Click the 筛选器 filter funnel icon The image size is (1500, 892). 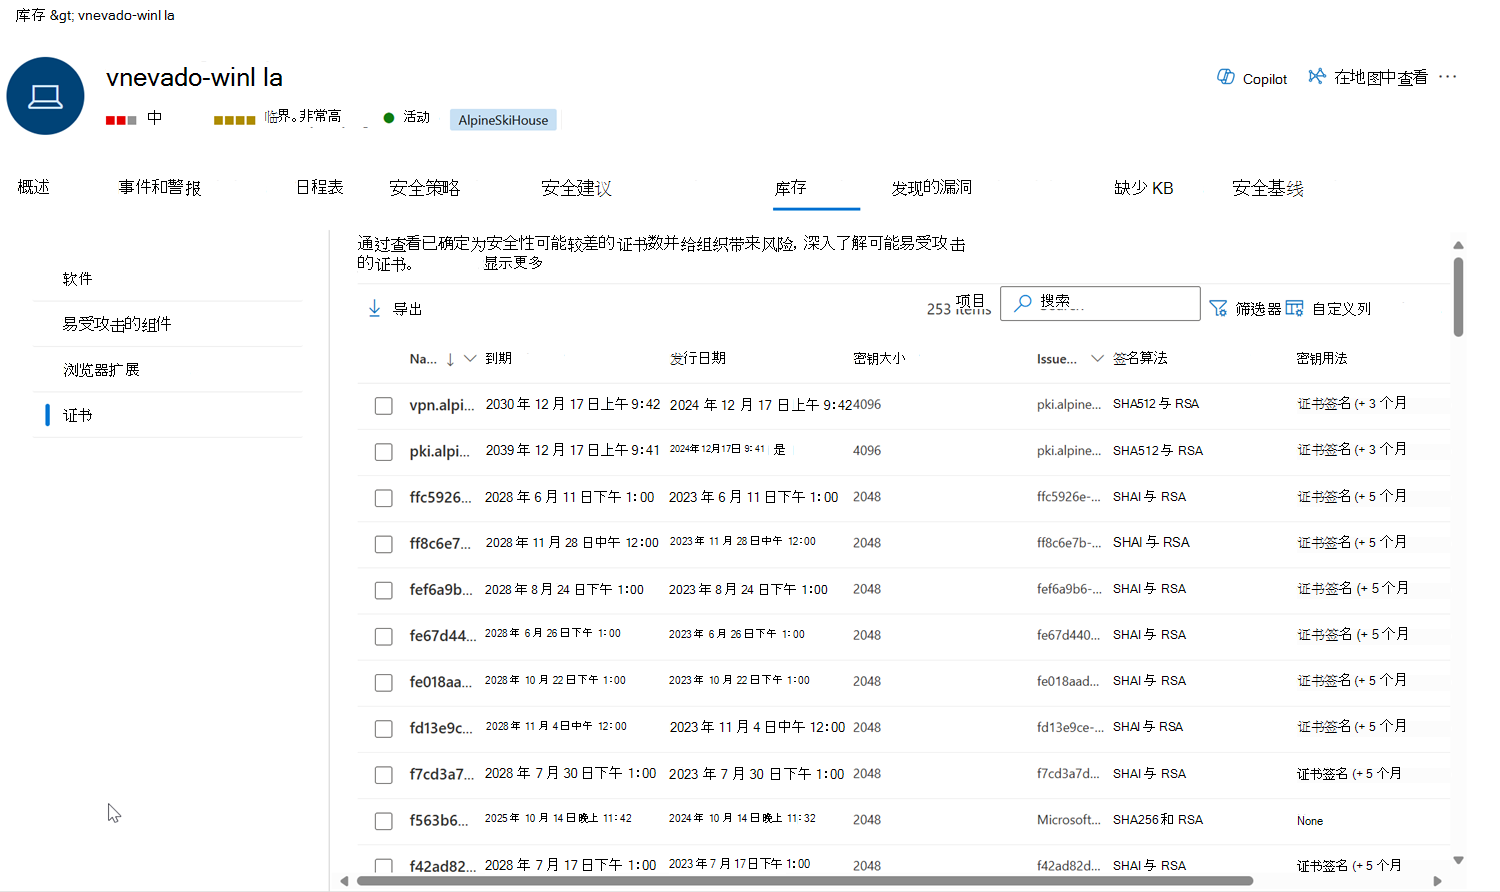(1218, 308)
